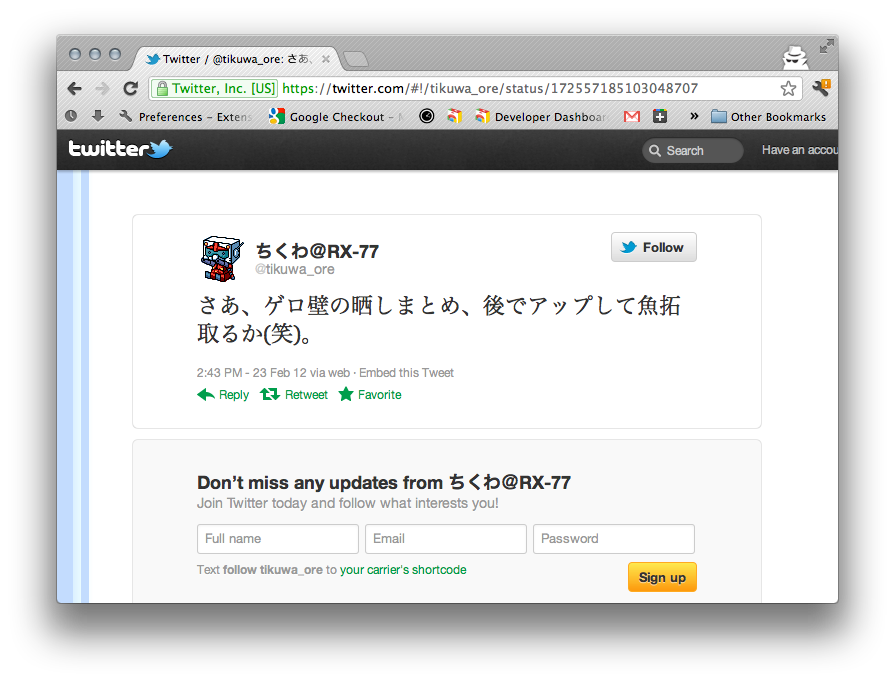Open Developer Dashboard bookmark

541,116
